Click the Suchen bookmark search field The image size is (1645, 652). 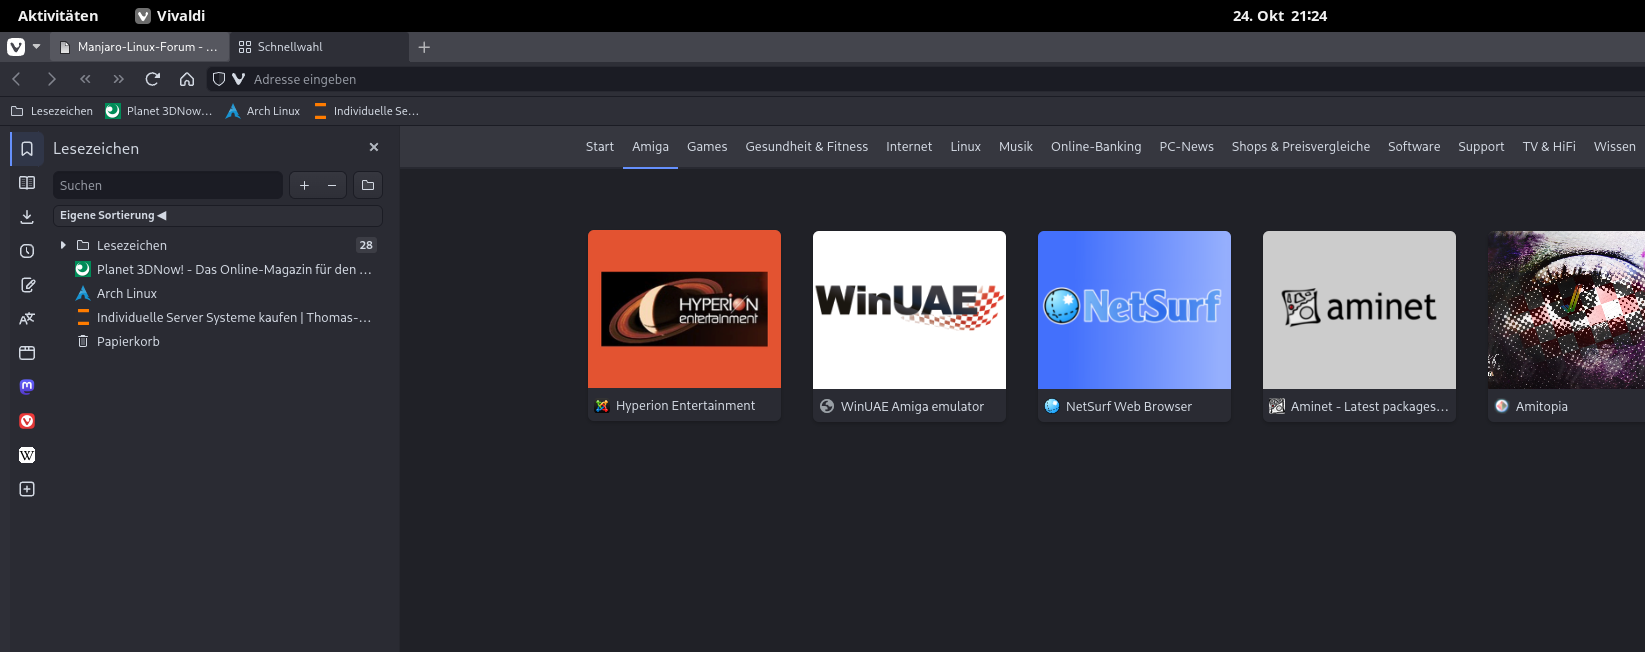point(167,185)
